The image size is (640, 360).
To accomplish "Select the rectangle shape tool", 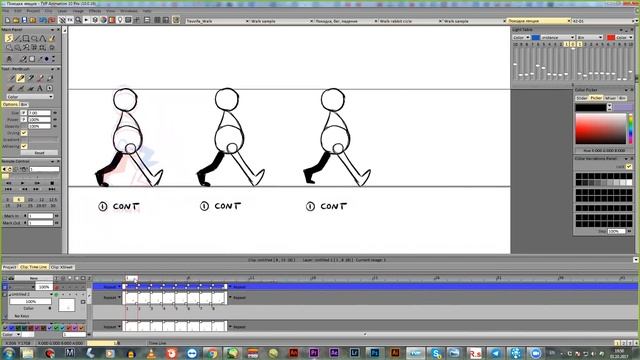I will pos(26,38).
